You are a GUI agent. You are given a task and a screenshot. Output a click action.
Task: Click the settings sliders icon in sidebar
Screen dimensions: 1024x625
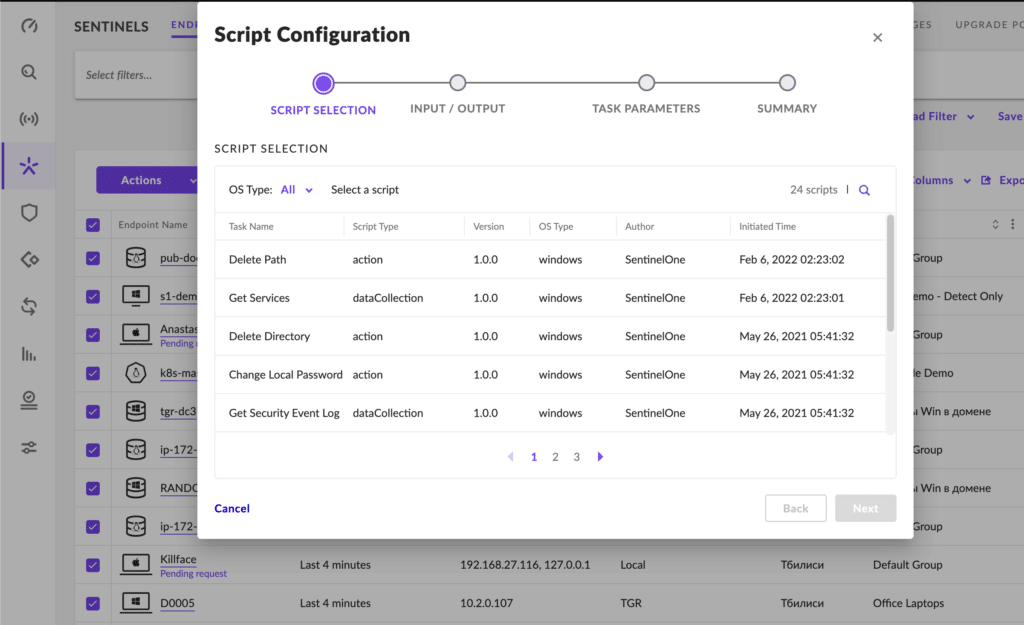click(x=29, y=447)
